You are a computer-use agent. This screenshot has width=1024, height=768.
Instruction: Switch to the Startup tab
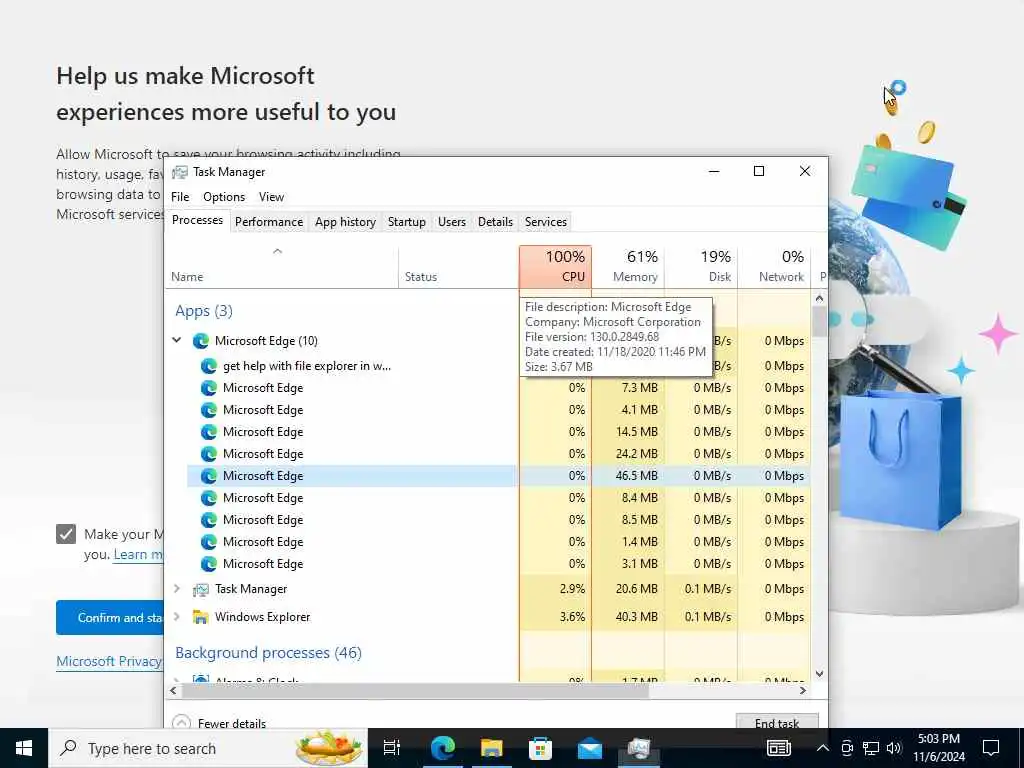(406, 222)
